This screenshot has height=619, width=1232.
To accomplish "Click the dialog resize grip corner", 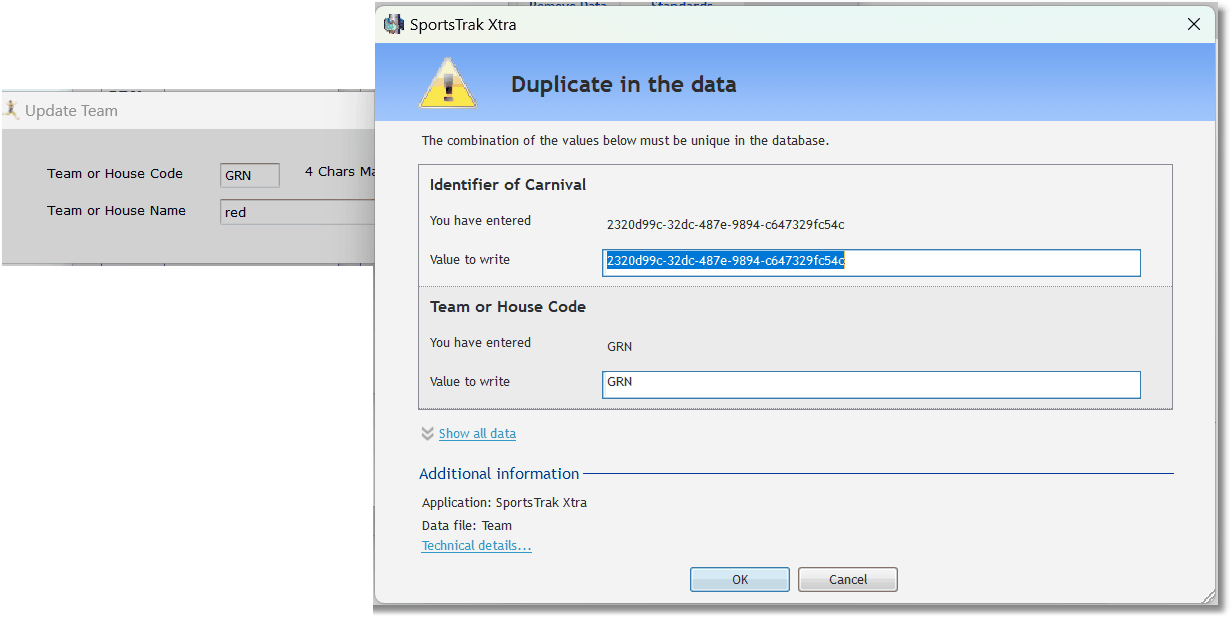I will (x=1207, y=596).
